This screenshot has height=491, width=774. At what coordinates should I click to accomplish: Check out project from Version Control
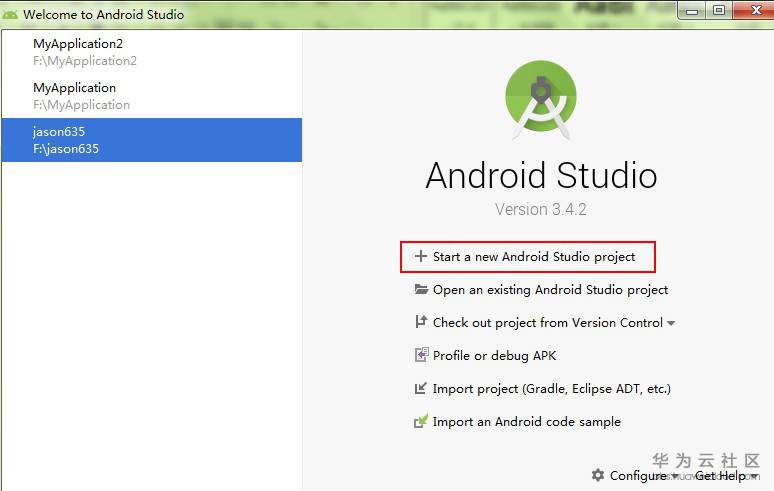pyautogui.click(x=547, y=323)
